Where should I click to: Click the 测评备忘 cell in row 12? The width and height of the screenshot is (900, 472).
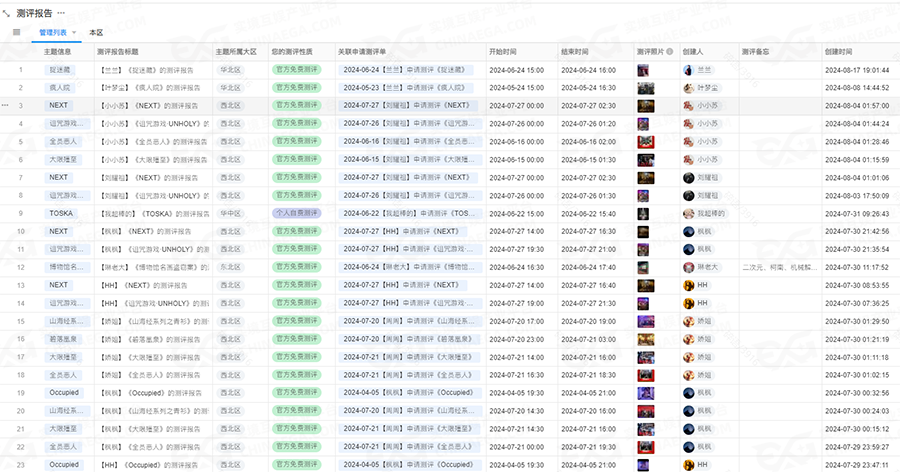(777, 267)
